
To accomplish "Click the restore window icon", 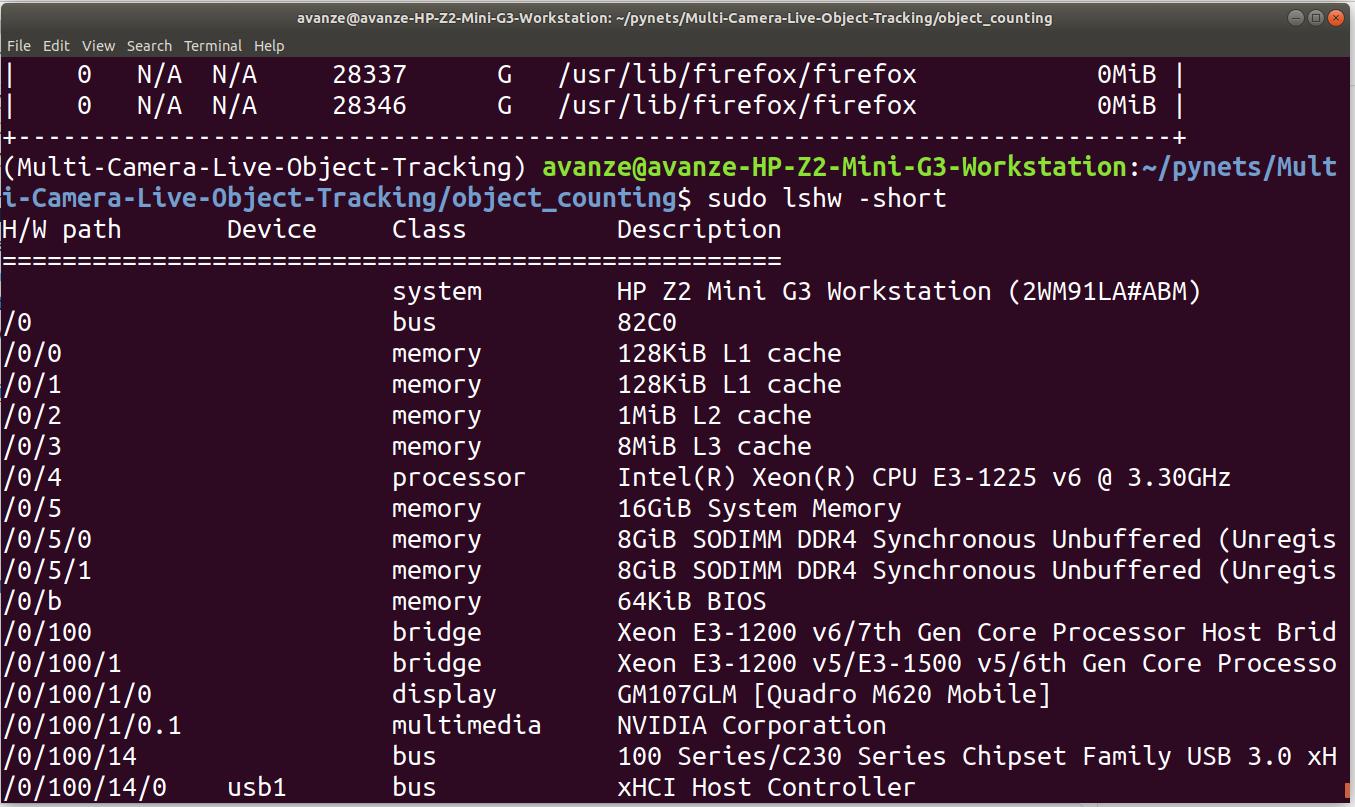I will point(1317,17).
